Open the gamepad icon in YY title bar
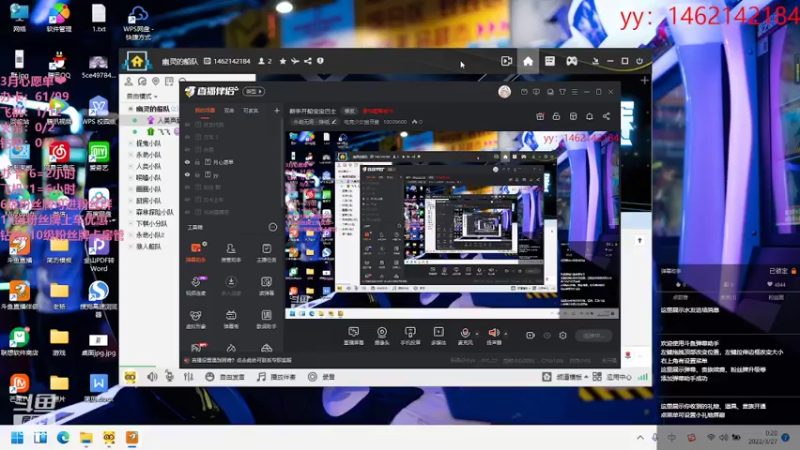 click(572, 61)
